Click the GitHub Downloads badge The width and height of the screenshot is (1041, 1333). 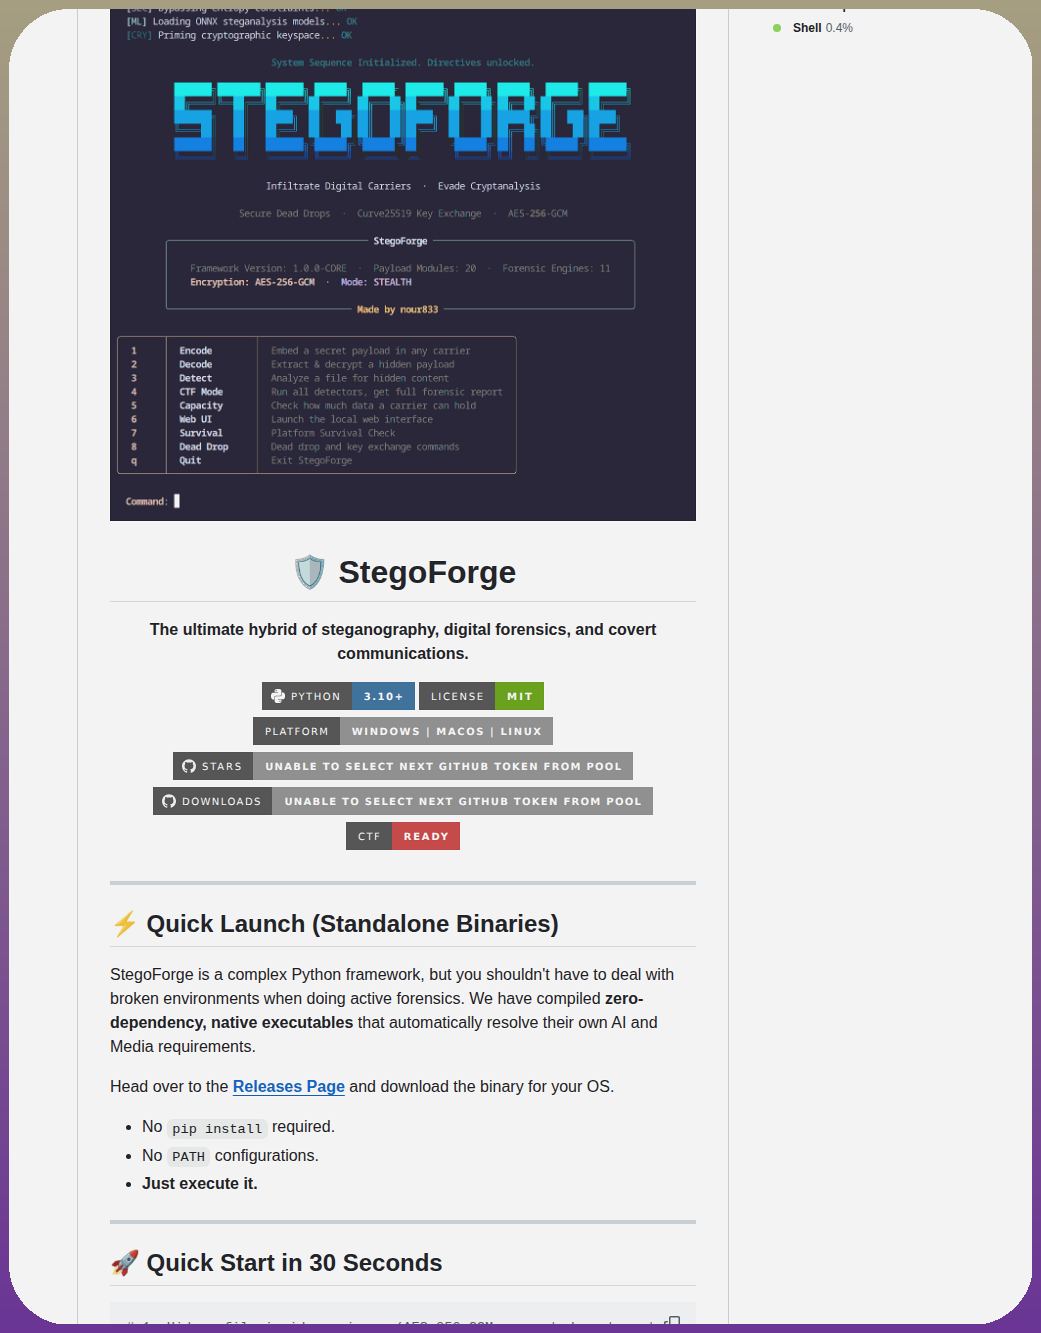click(x=403, y=801)
